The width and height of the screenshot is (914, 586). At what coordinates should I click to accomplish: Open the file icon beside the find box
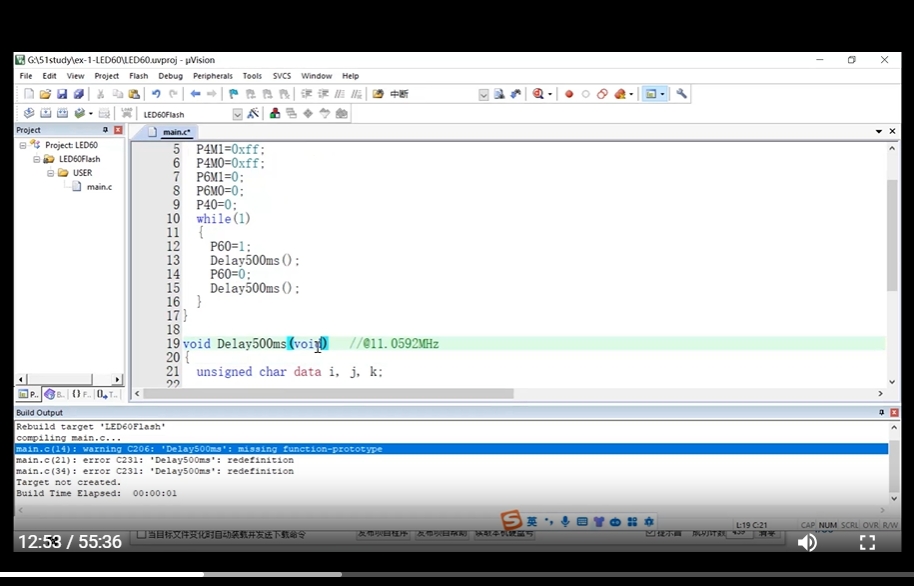(x=499, y=94)
